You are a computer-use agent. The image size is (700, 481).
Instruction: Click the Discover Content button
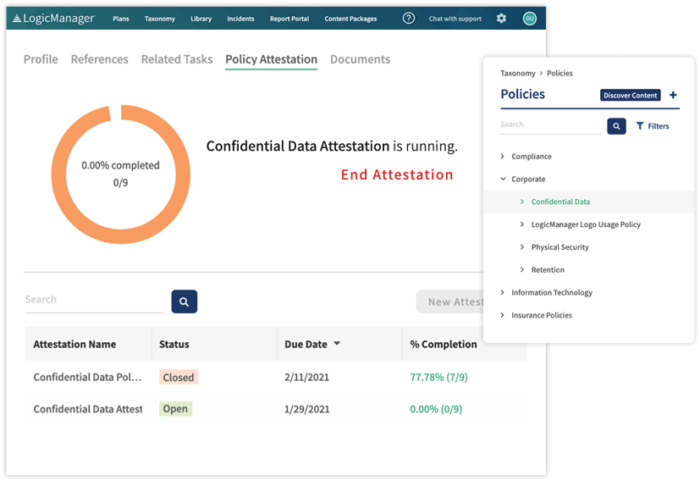[630, 95]
